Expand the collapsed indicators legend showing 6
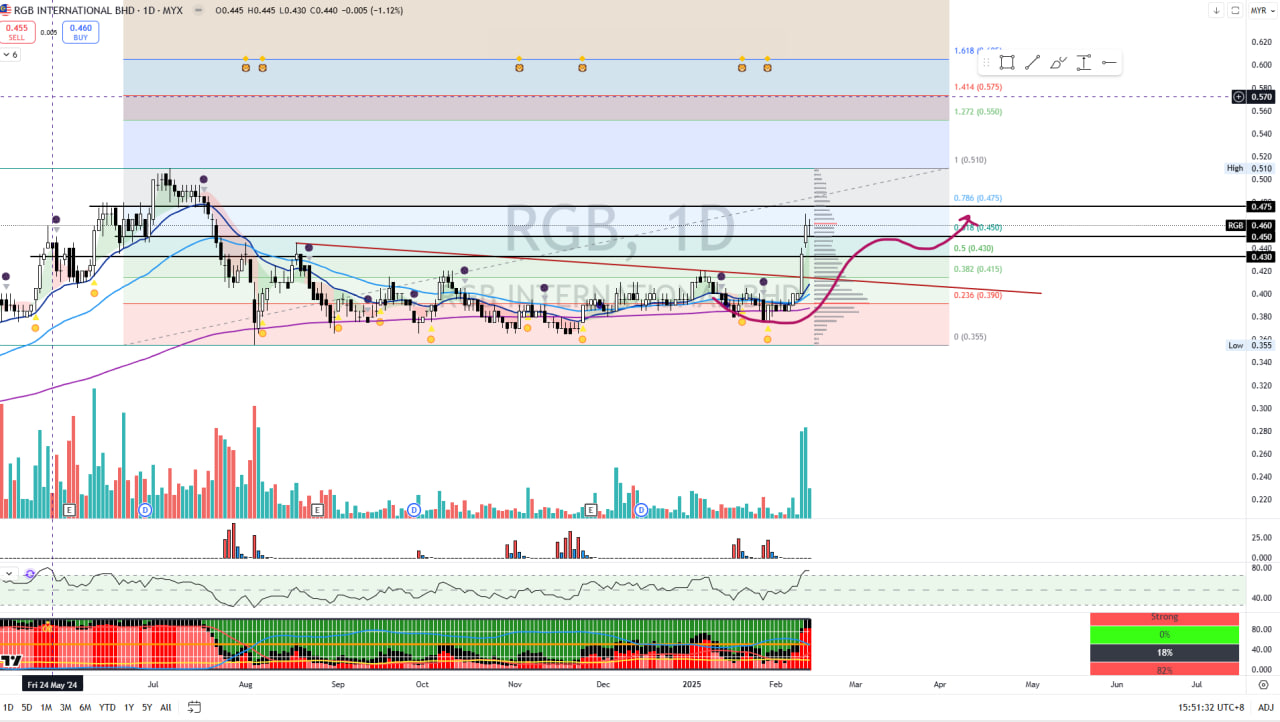The height and width of the screenshot is (722, 1280). 11,54
